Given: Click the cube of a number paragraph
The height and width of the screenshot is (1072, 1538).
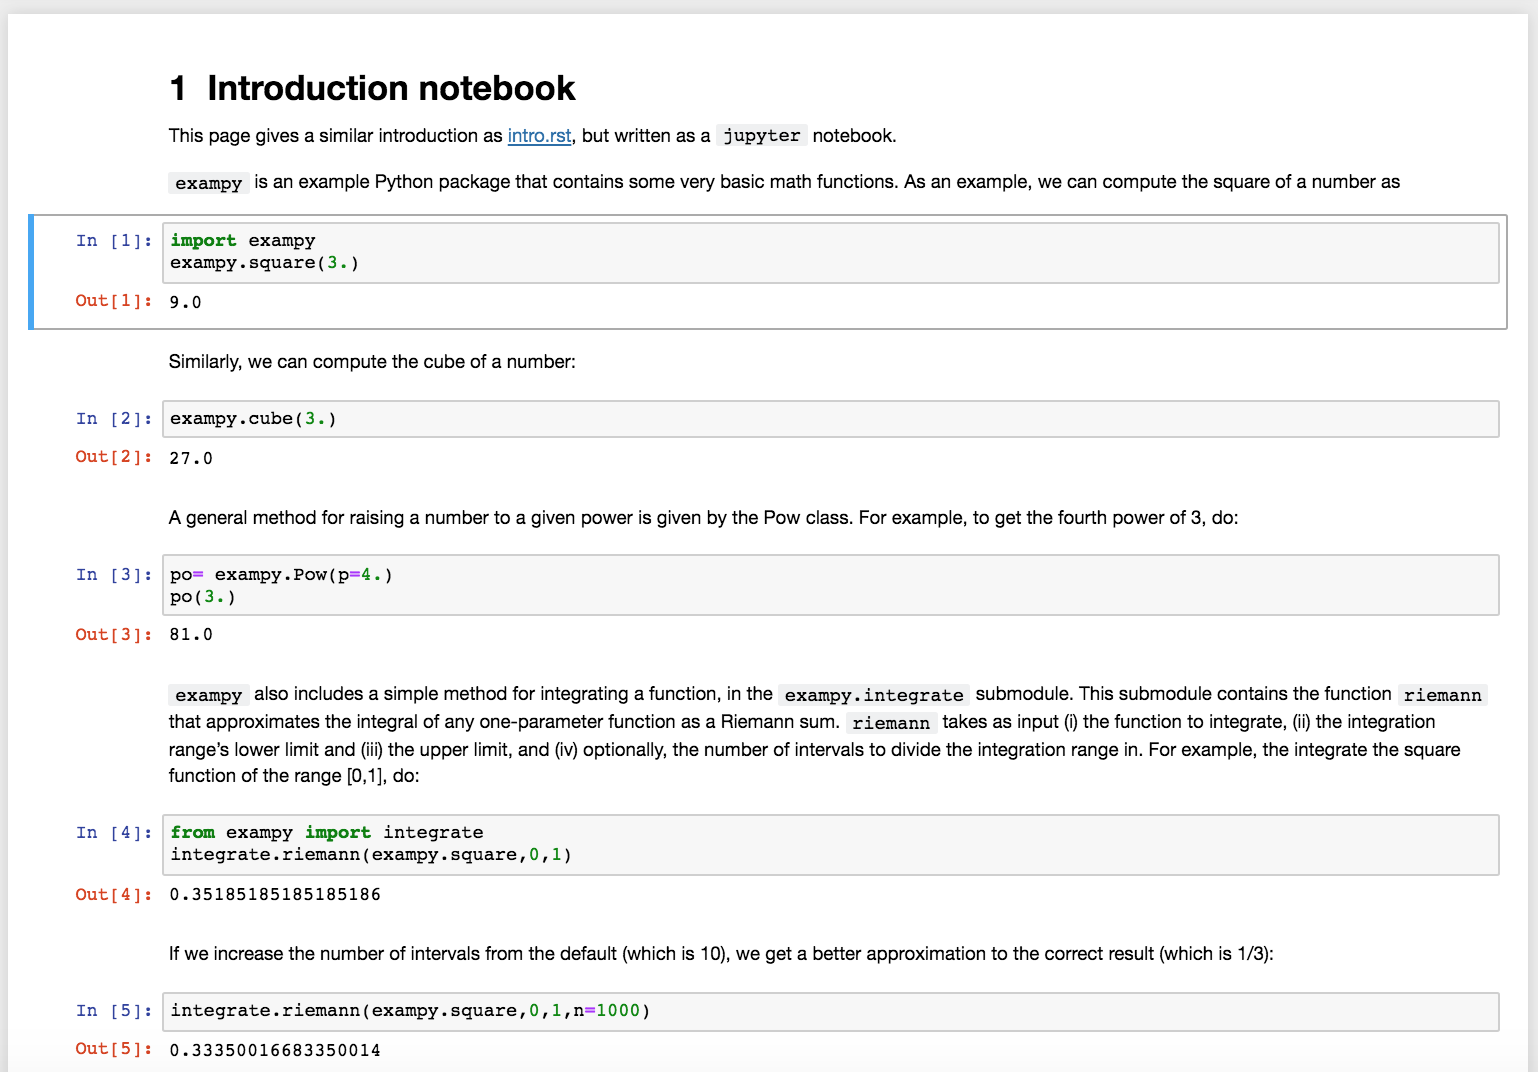Looking at the screenshot, I should tap(372, 361).
